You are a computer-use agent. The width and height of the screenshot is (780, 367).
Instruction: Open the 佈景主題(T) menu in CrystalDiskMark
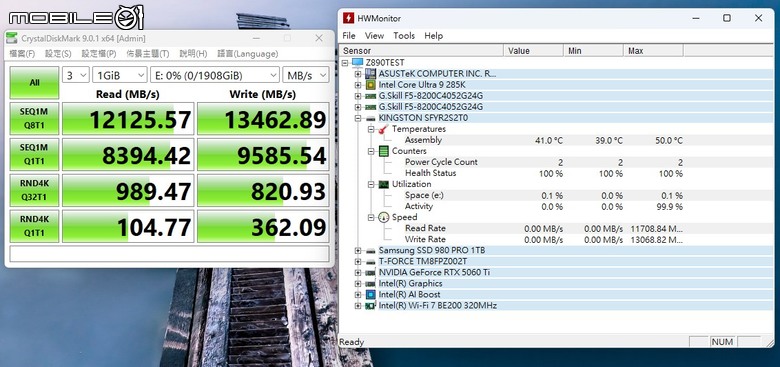(147, 54)
